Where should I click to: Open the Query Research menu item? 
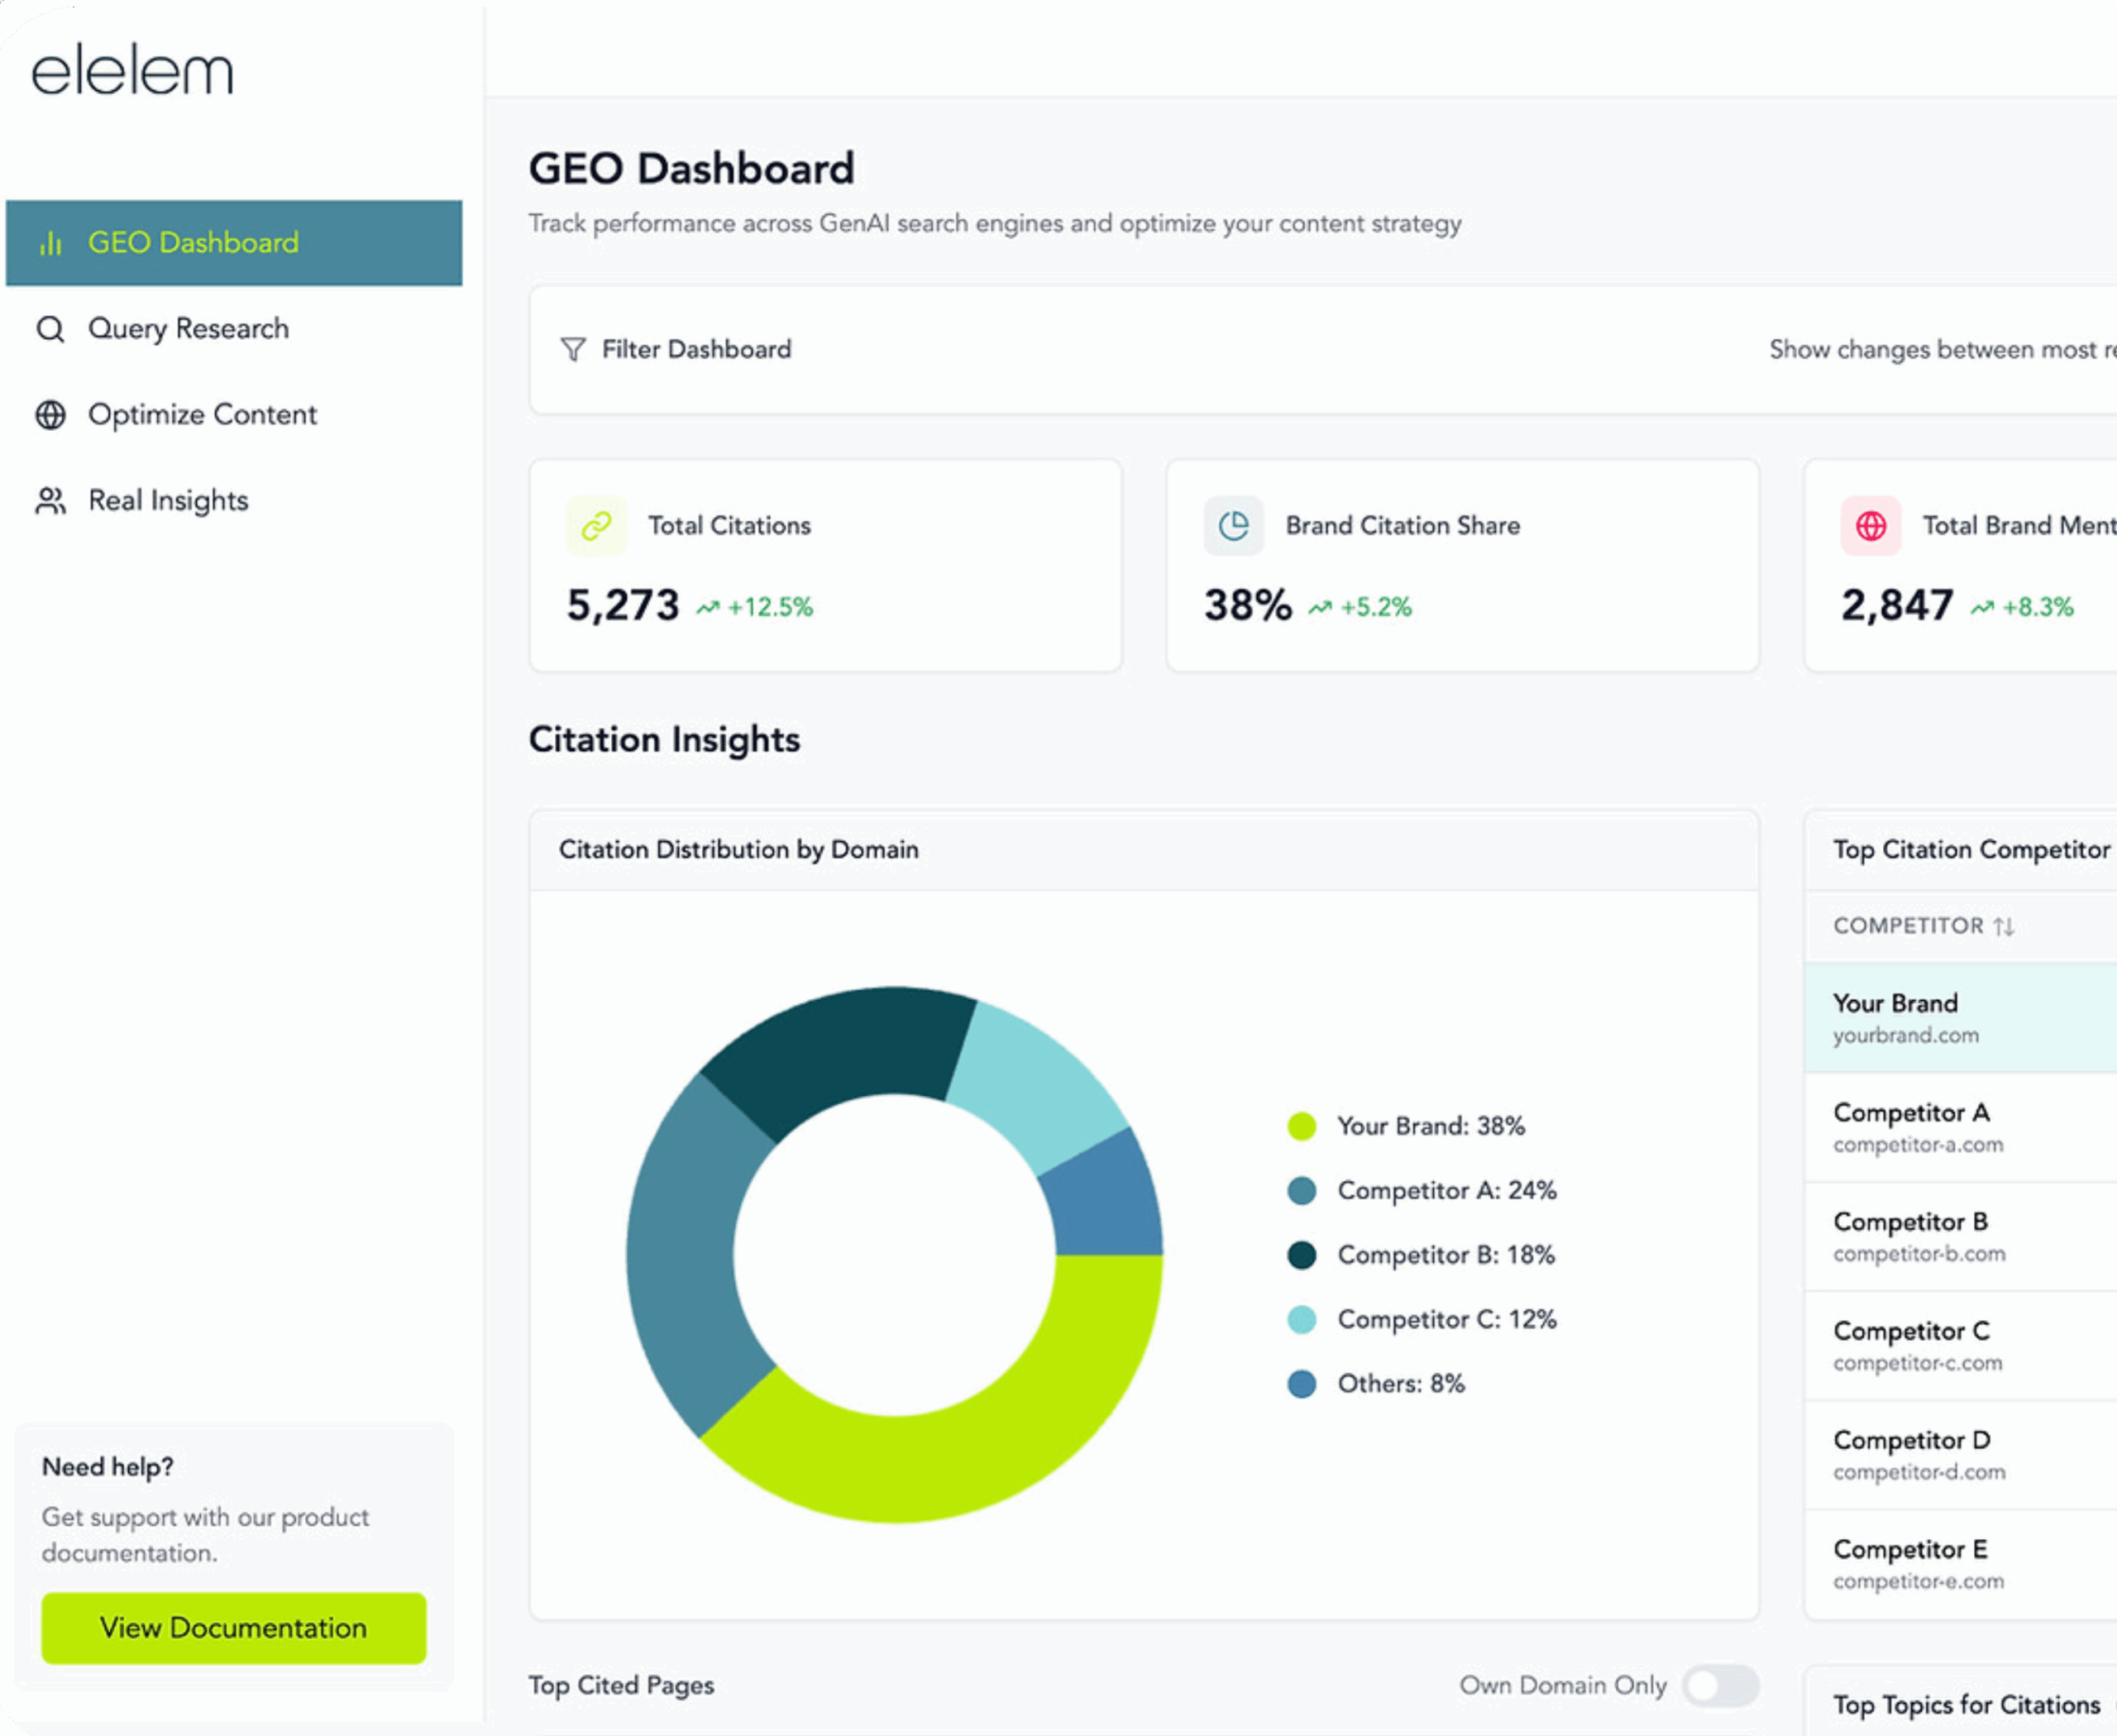tap(188, 329)
